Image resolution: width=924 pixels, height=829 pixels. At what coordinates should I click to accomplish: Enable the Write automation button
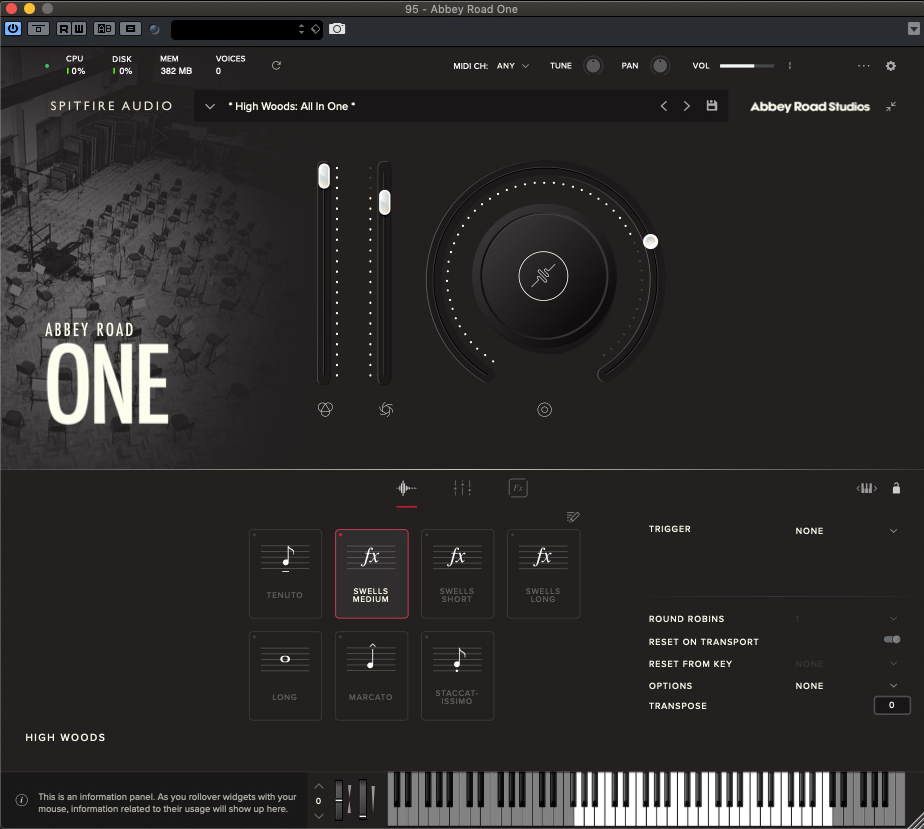pos(79,29)
